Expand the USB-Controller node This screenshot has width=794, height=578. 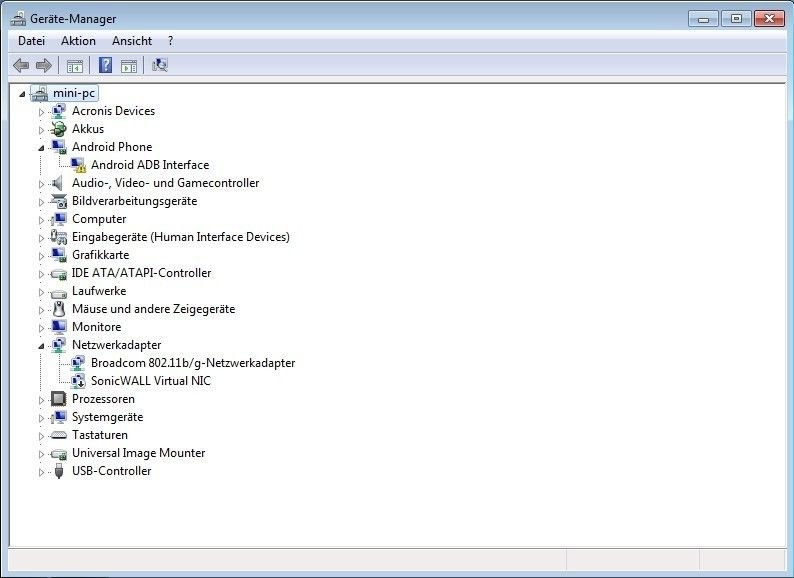[41, 472]
